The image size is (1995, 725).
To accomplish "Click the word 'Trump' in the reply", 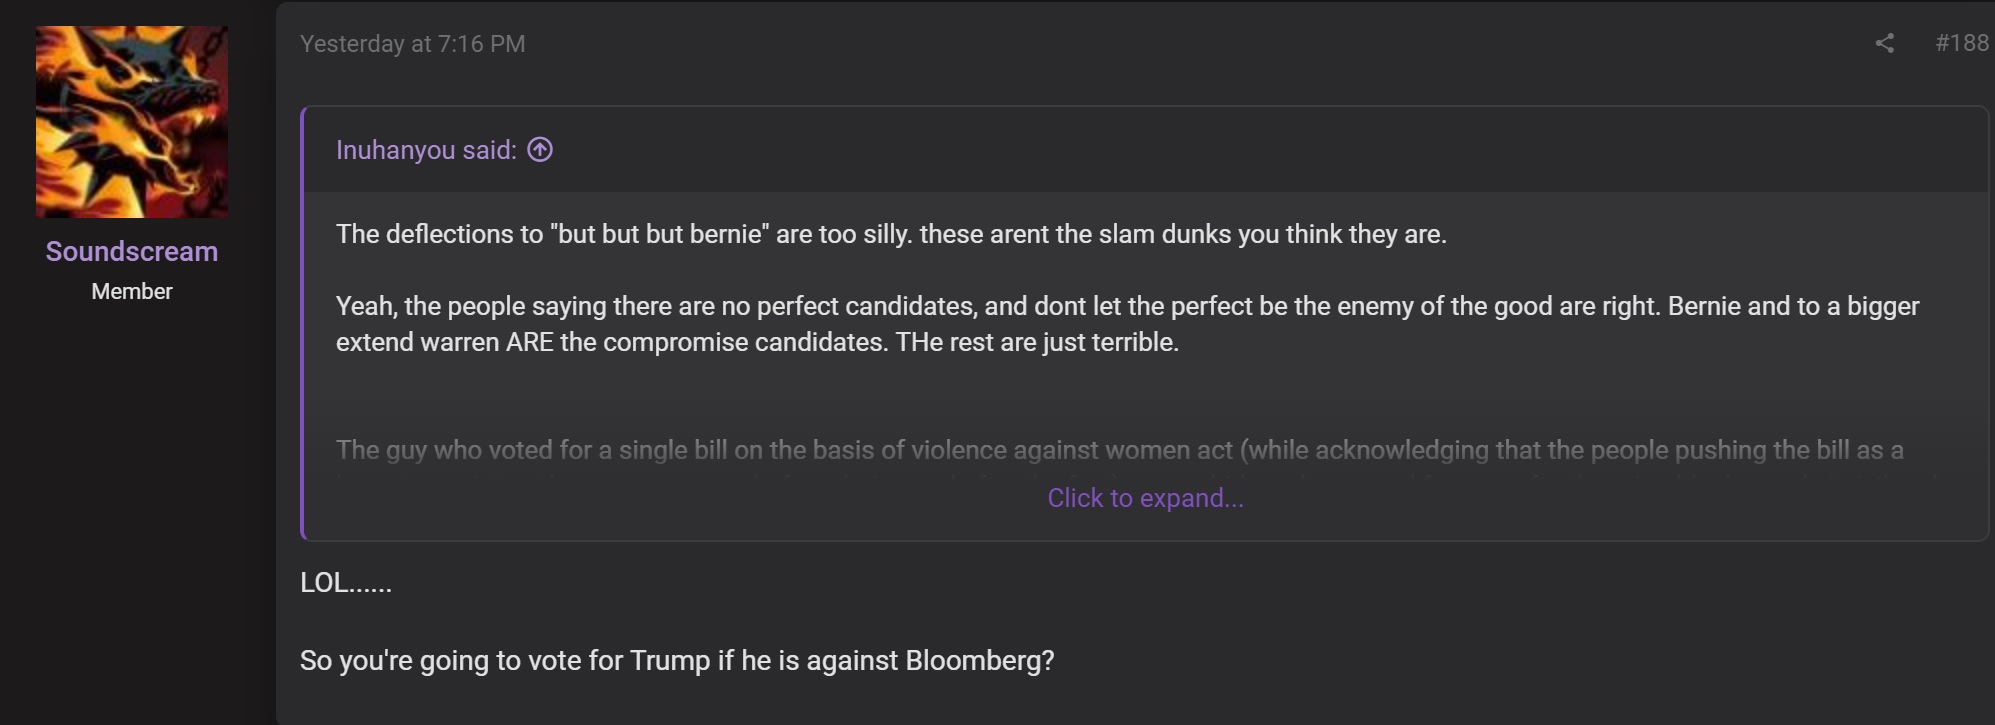I will click(x=670, y=661).
